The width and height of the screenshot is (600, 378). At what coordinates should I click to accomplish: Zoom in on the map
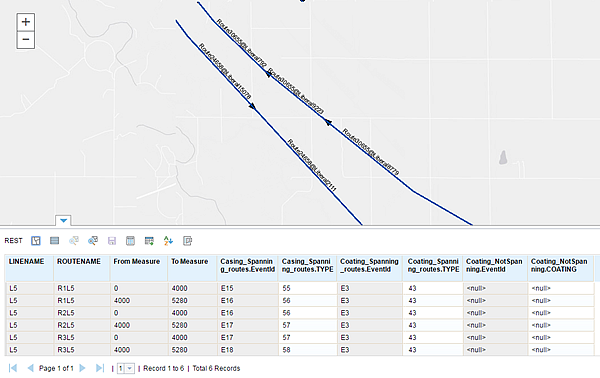pyautogui.click(x=26, y=22)
